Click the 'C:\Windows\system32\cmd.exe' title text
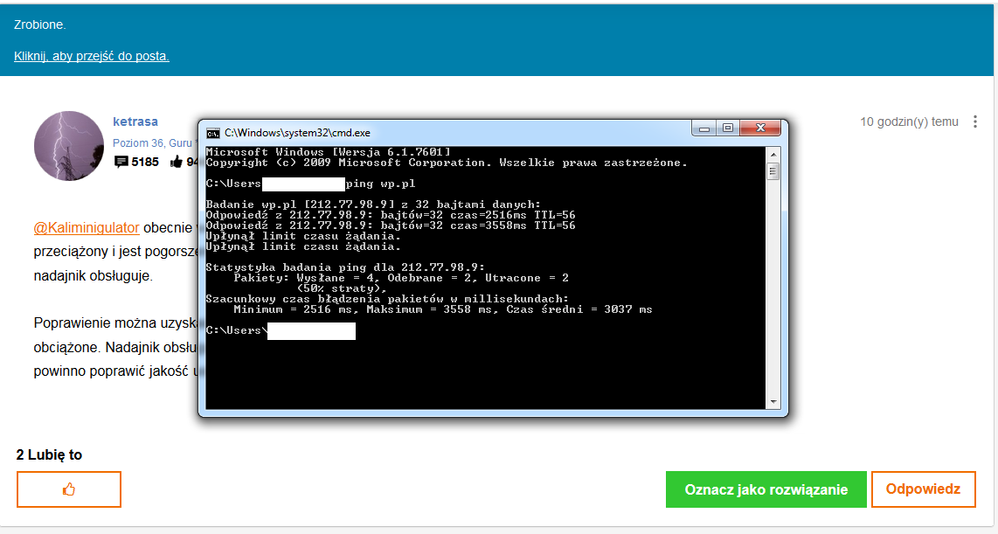 (297, 133)
